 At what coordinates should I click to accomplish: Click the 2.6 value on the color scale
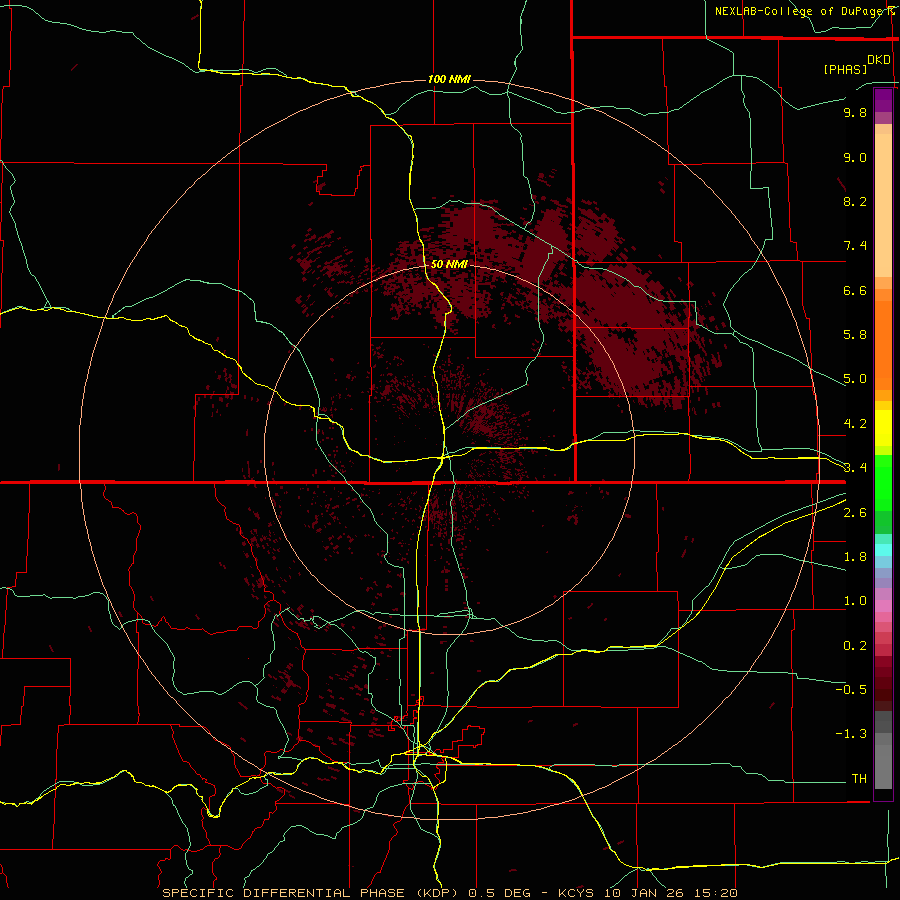pos(855,513)
